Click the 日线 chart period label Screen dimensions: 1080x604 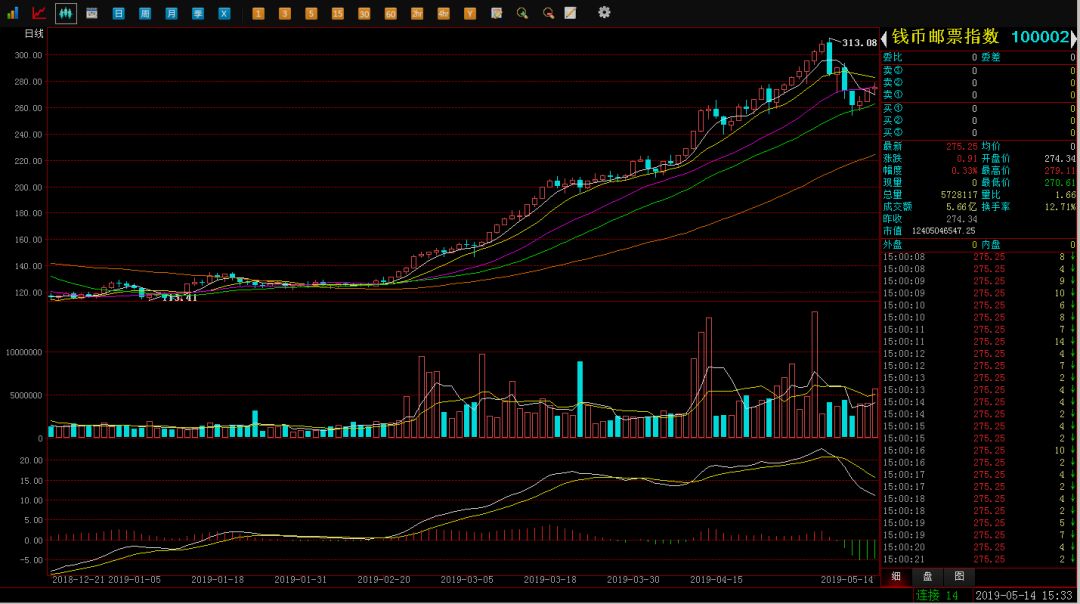(x=34, y=34)
